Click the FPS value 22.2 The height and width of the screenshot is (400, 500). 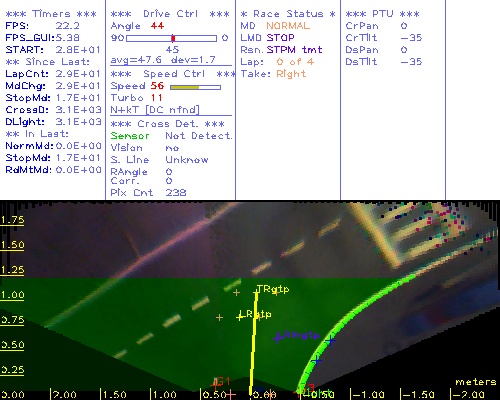click(x=67, y=26)
